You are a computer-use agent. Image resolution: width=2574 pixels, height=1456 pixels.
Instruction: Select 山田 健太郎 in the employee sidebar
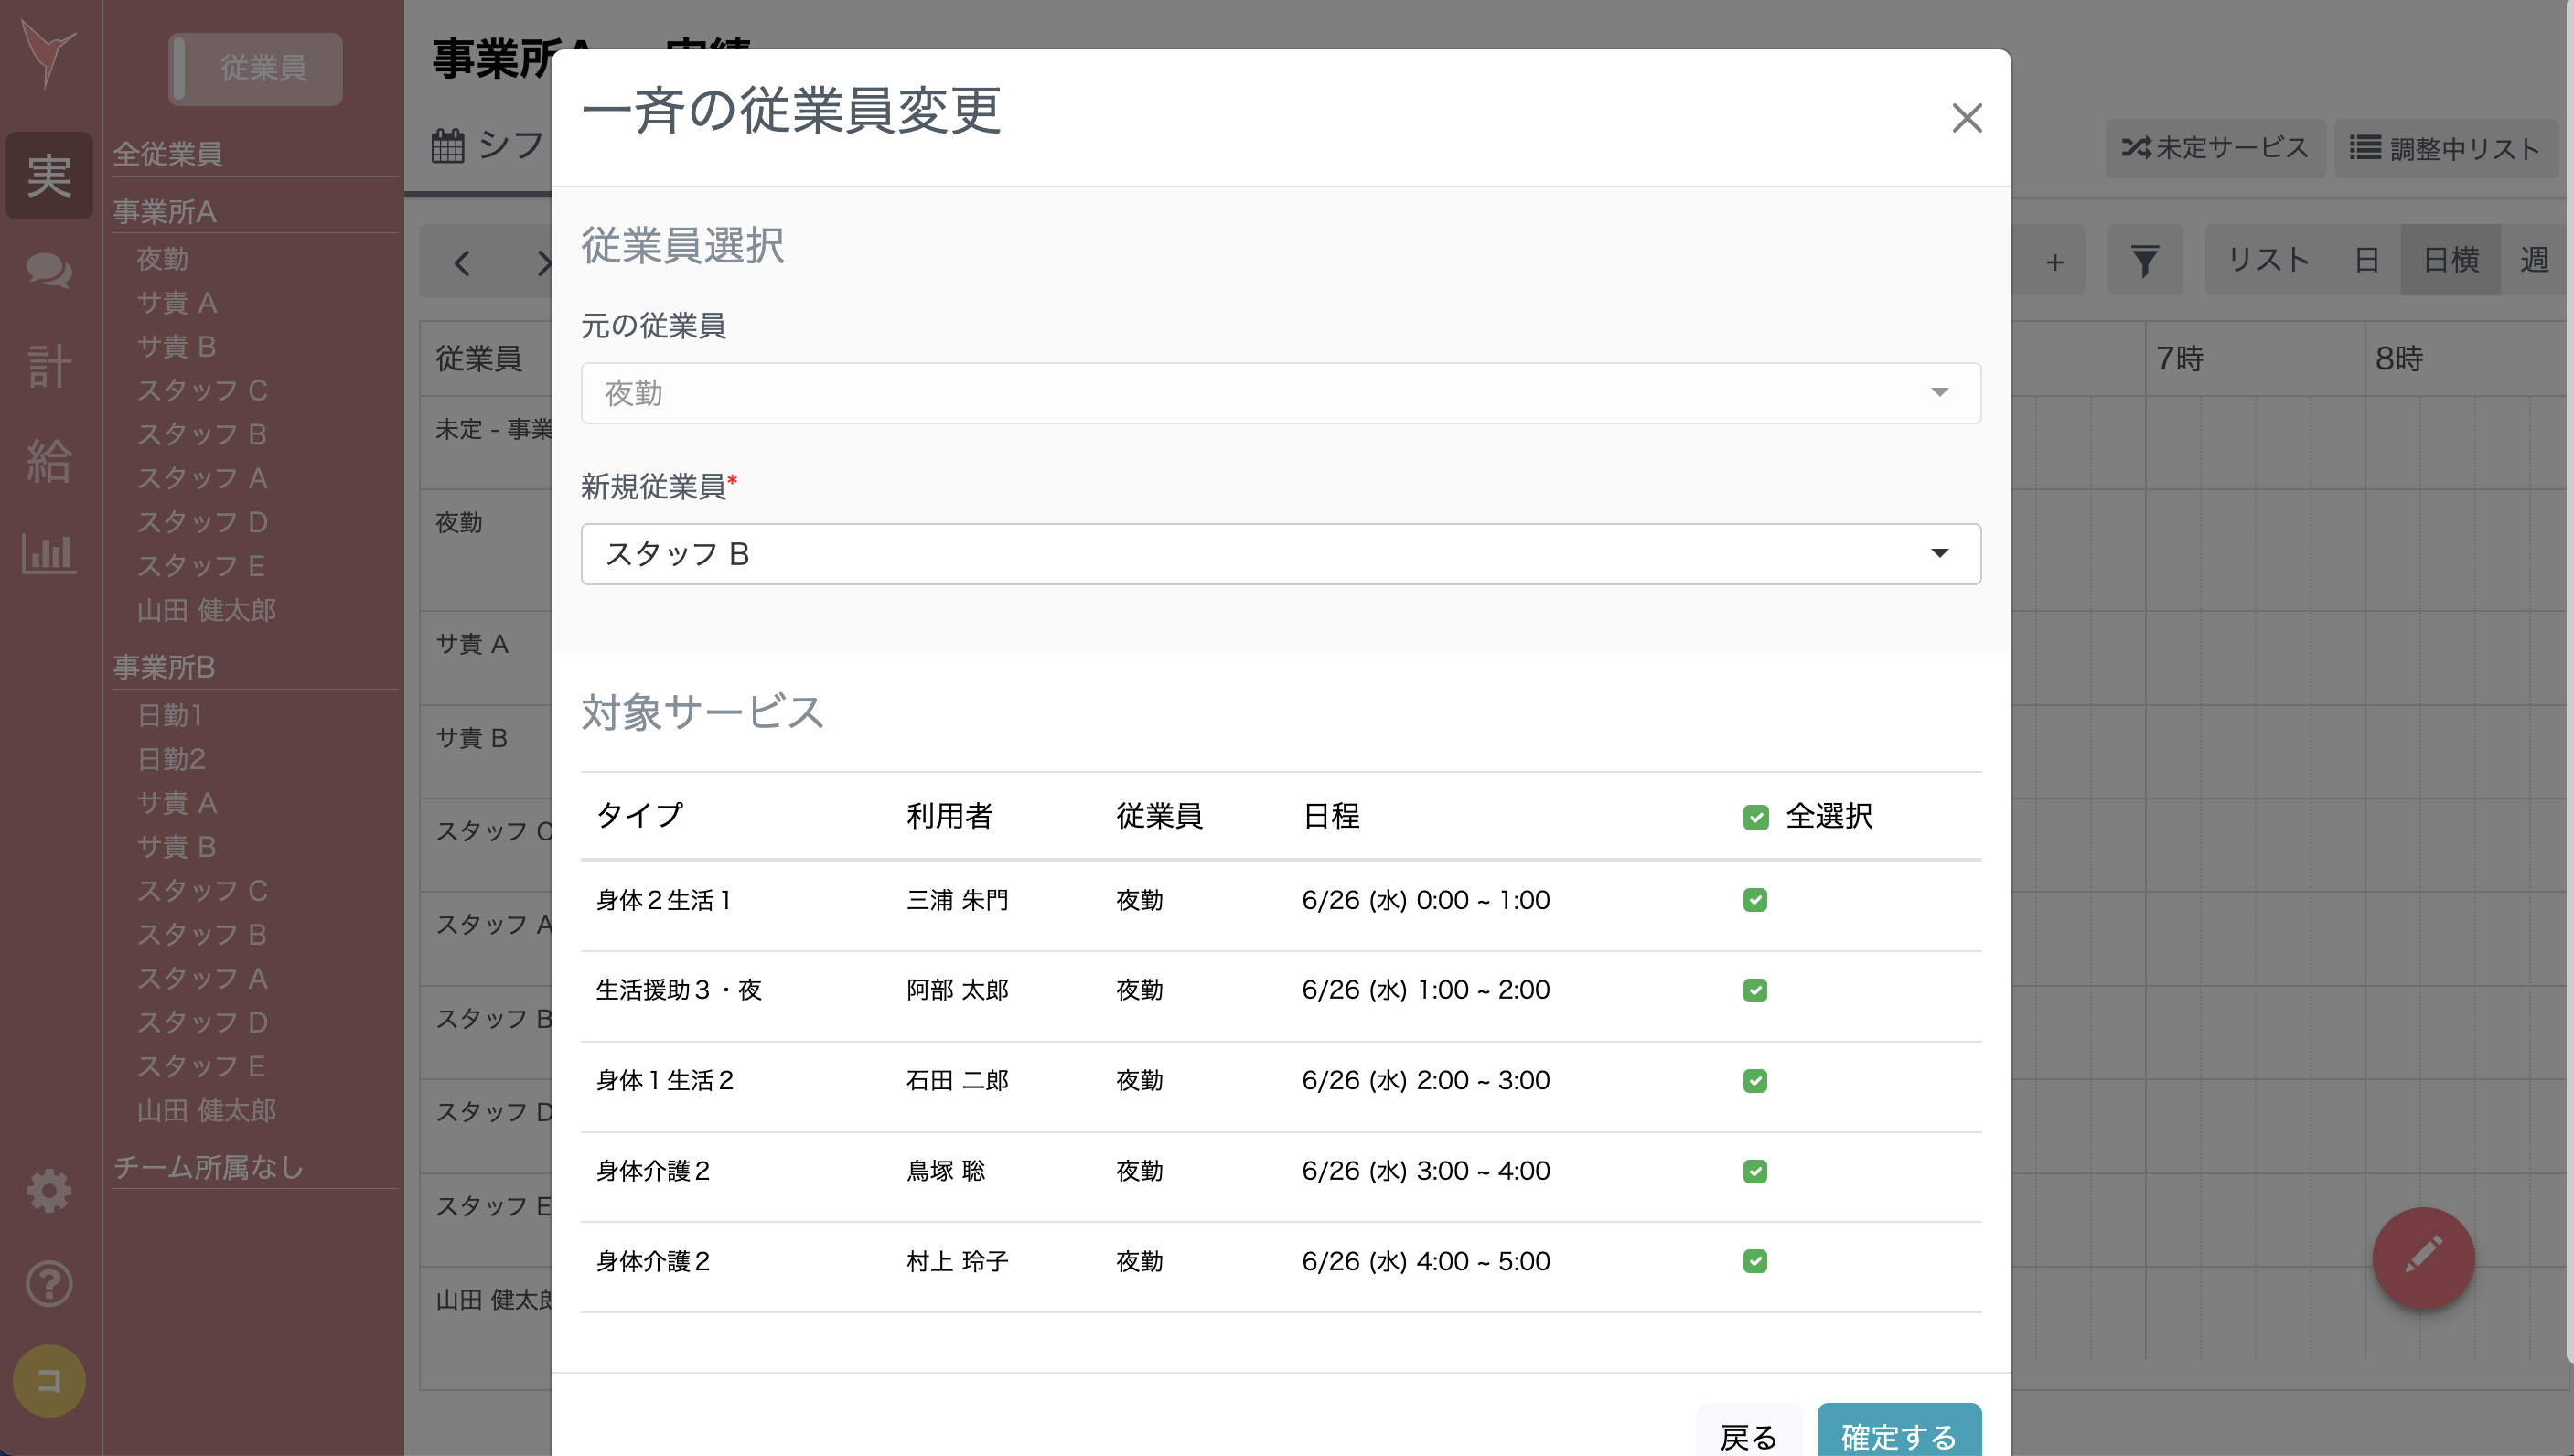pyautogui.click(x=206, y=610)
